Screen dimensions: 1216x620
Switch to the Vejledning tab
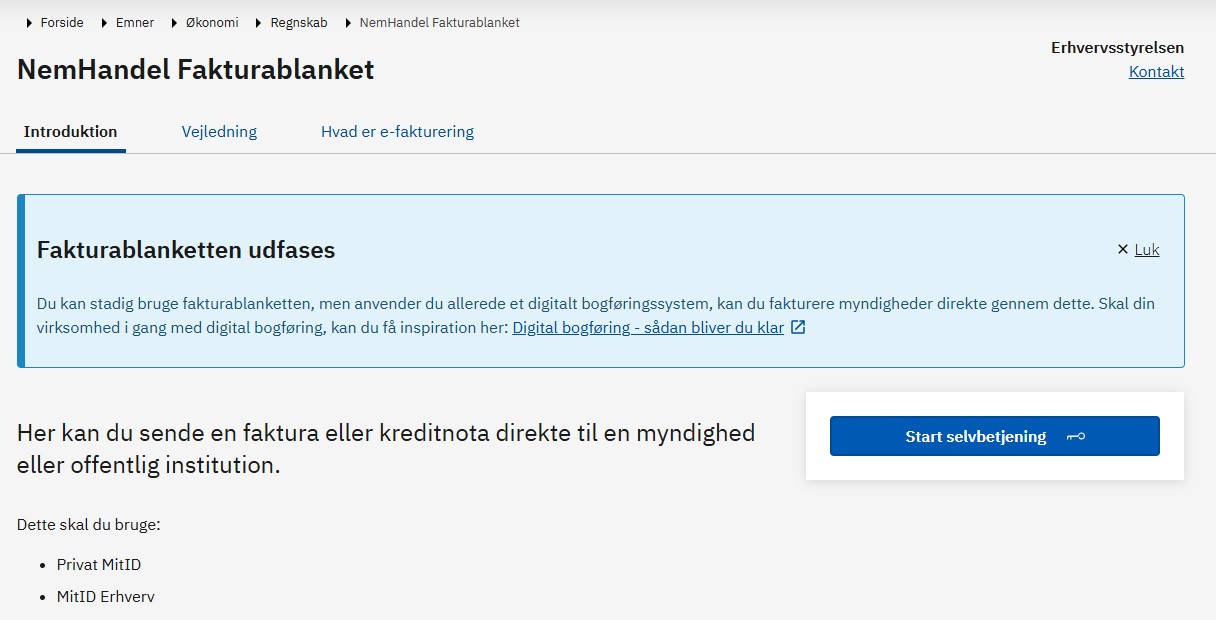(219, 131)
